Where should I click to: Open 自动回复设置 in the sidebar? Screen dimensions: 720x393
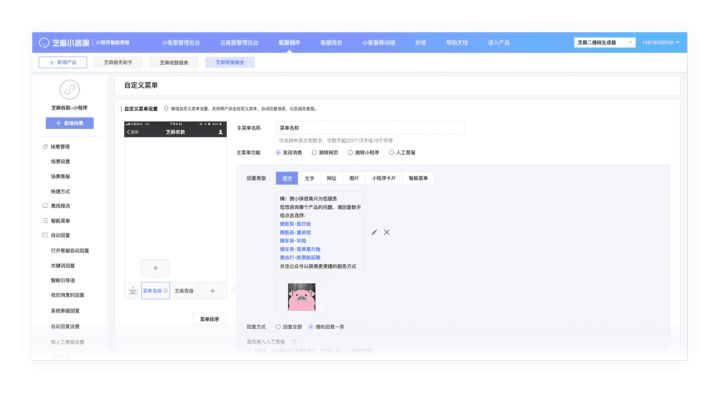coord(65,326)
